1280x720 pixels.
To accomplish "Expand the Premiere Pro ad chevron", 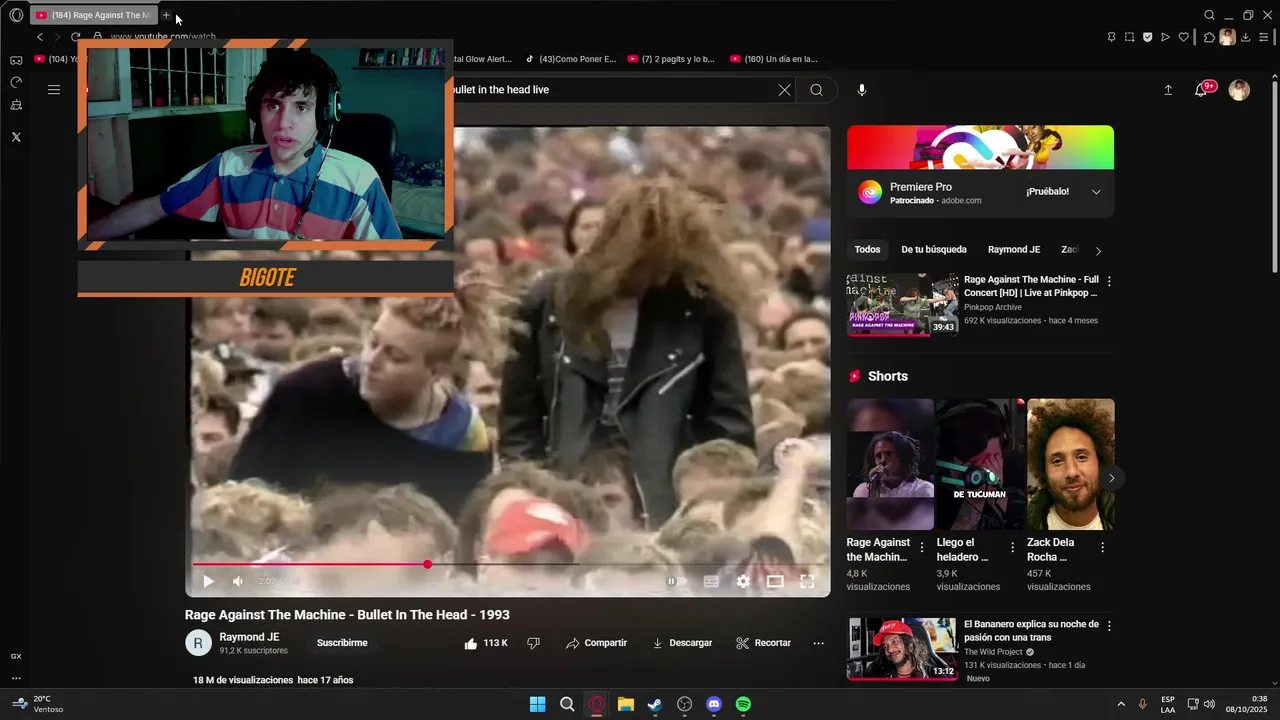I will 1096,192.
